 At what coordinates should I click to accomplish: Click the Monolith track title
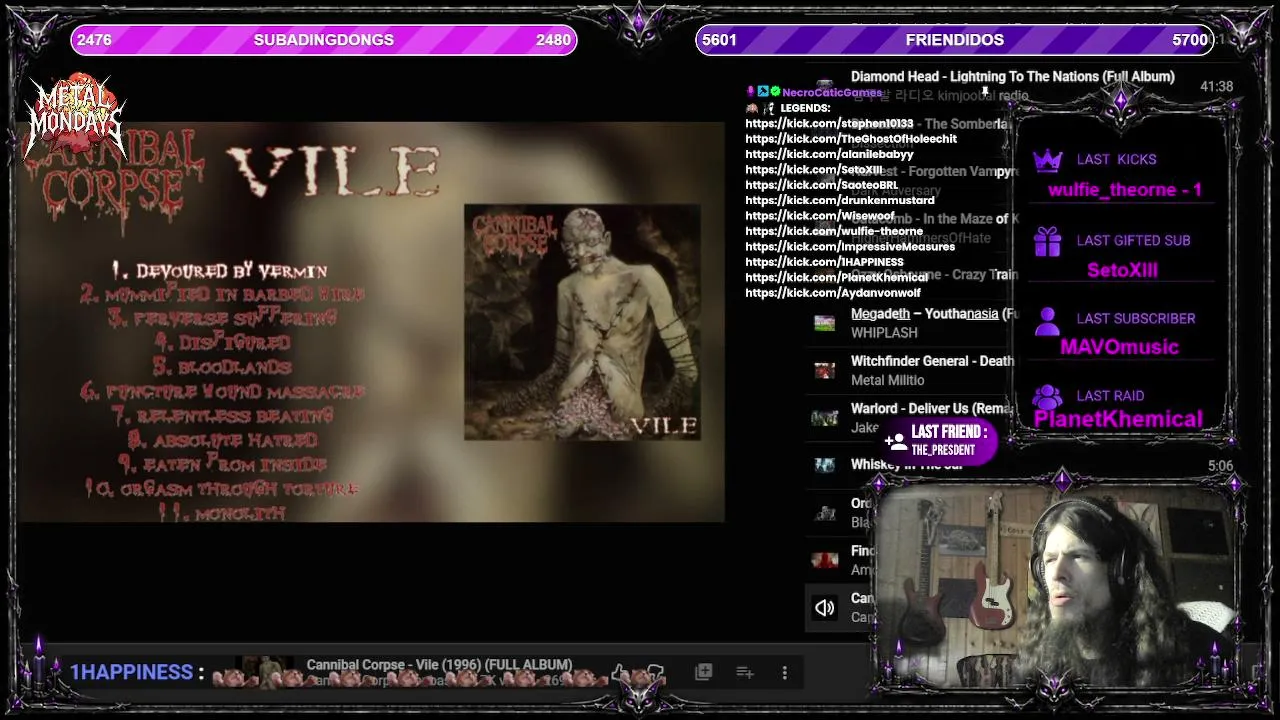click(x=222, y=513)
